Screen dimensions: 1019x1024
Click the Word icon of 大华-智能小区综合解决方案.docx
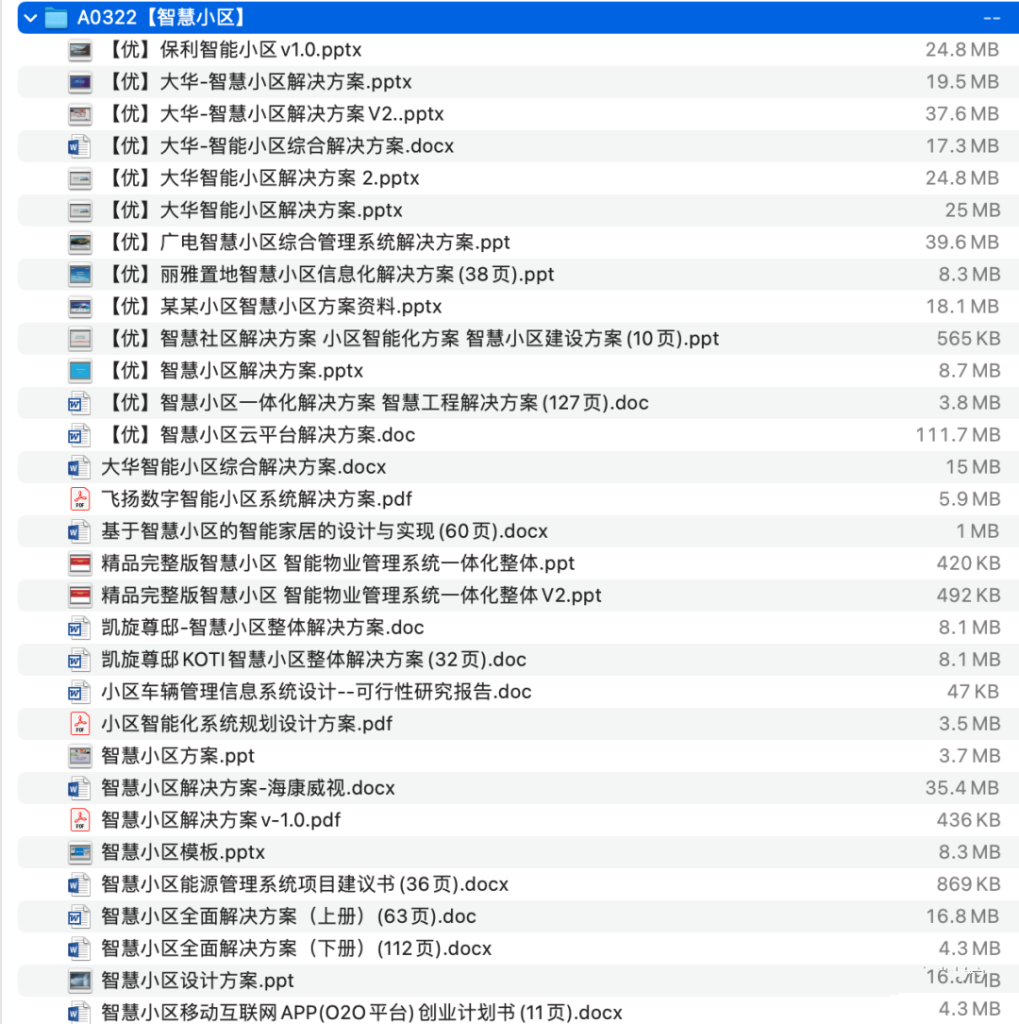tap(79, 146)
